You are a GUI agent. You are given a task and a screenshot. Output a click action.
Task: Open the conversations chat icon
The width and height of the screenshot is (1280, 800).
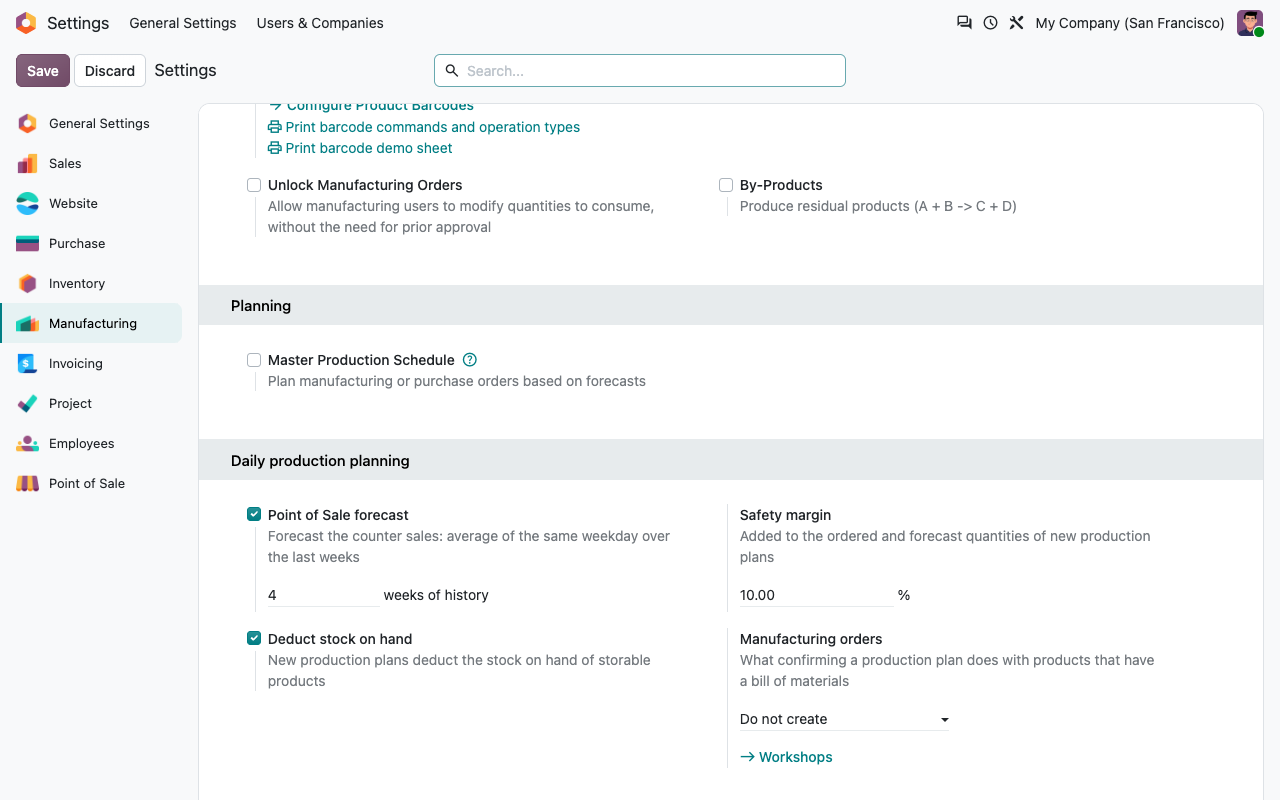point(964,23)
